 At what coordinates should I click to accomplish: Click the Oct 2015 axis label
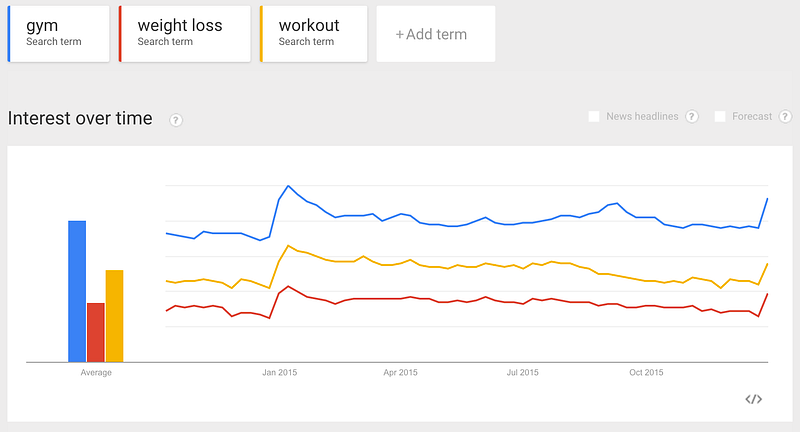(x=646, y=373)
